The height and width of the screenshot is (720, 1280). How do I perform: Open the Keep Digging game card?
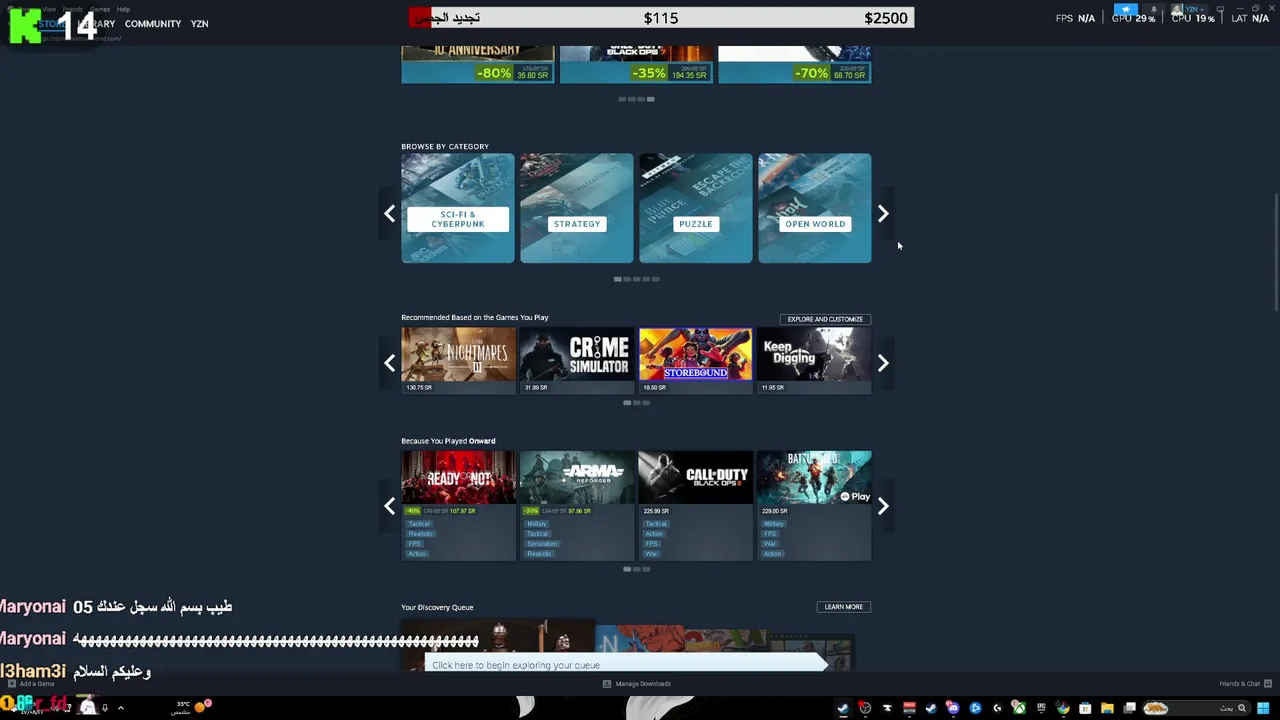tap(814, 360)
